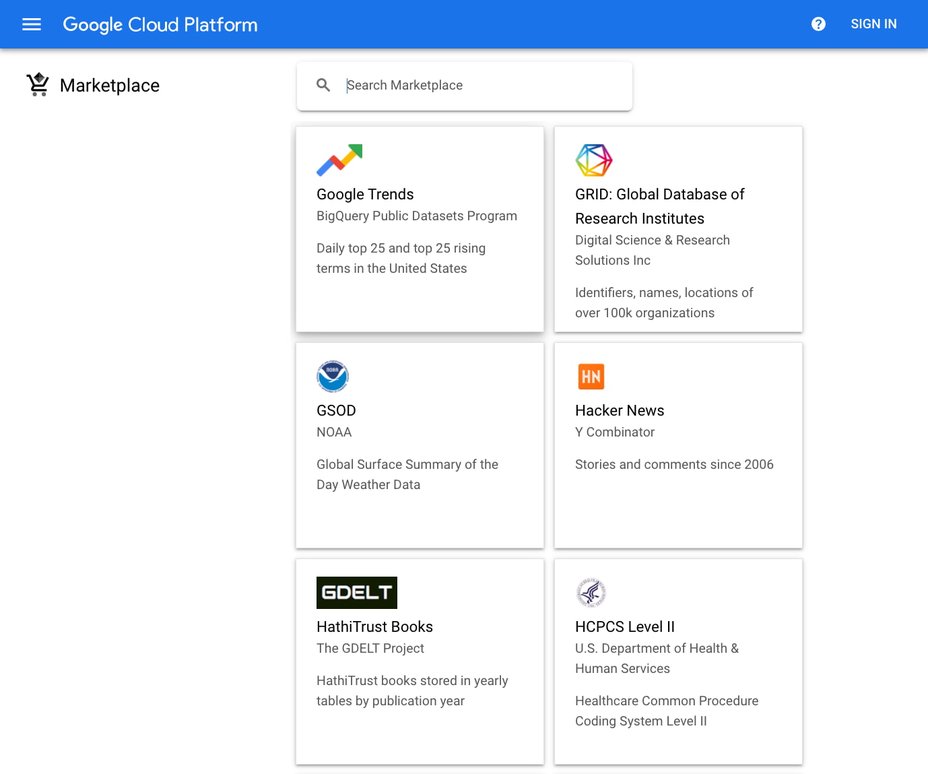Select the GDELT logo on HathiTrust Books card
Viewport: 928px width, 774px height.
[356, 591]
